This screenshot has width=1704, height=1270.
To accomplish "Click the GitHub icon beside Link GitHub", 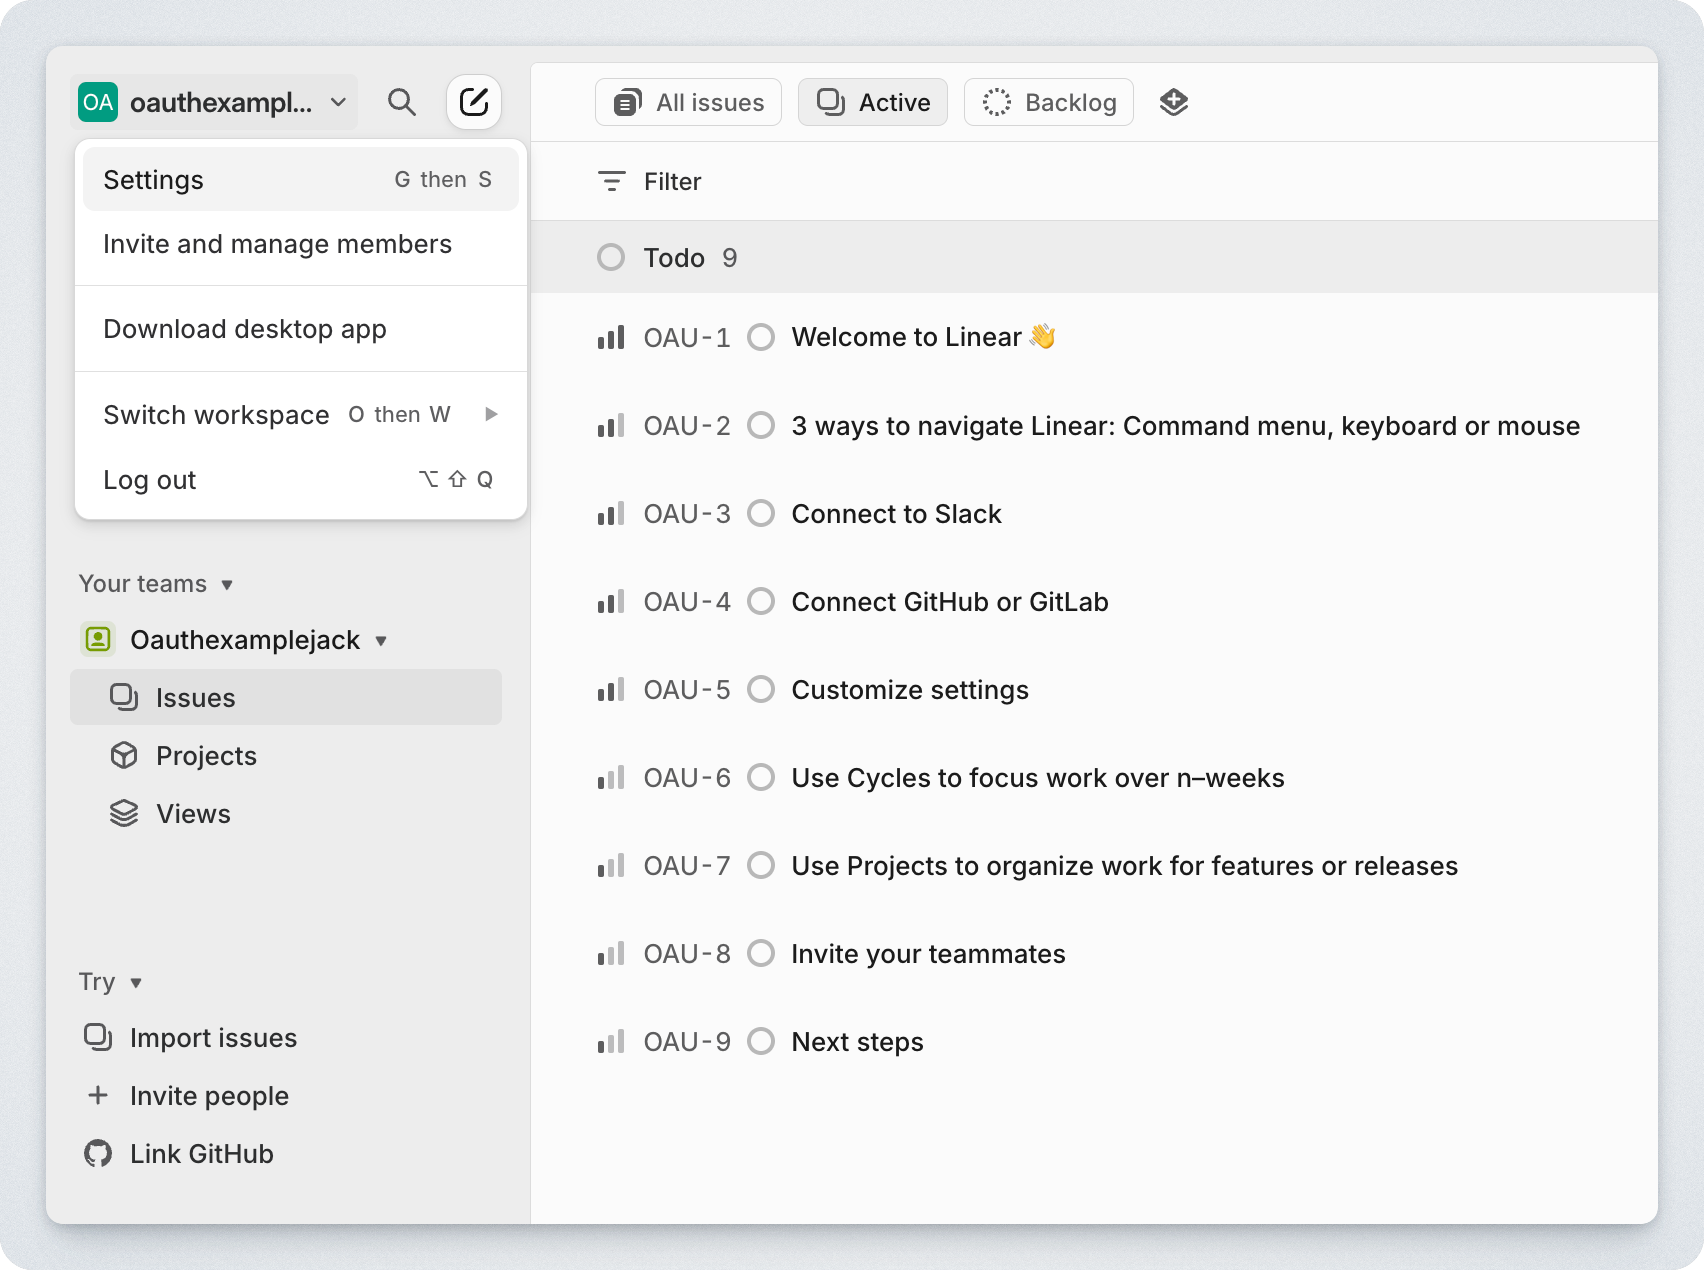I will (x=98, y=1154).
